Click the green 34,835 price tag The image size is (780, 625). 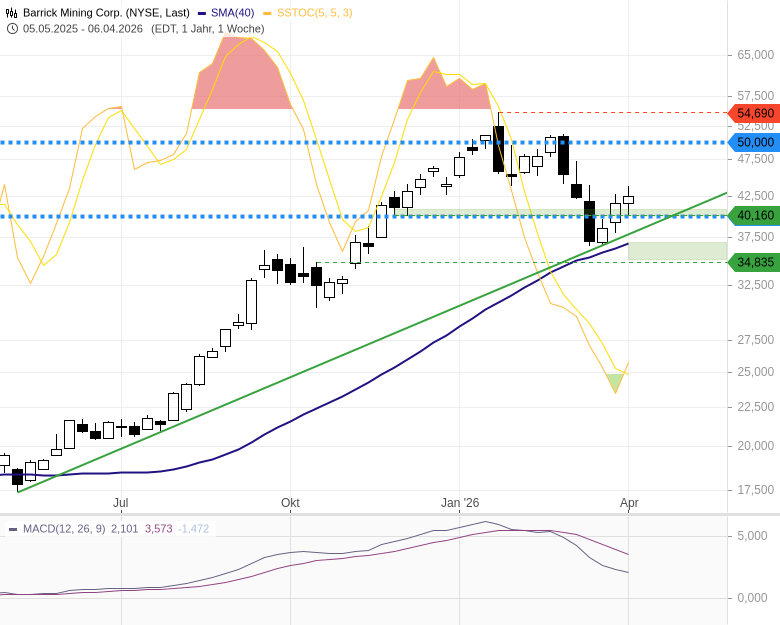pos(755,262)
